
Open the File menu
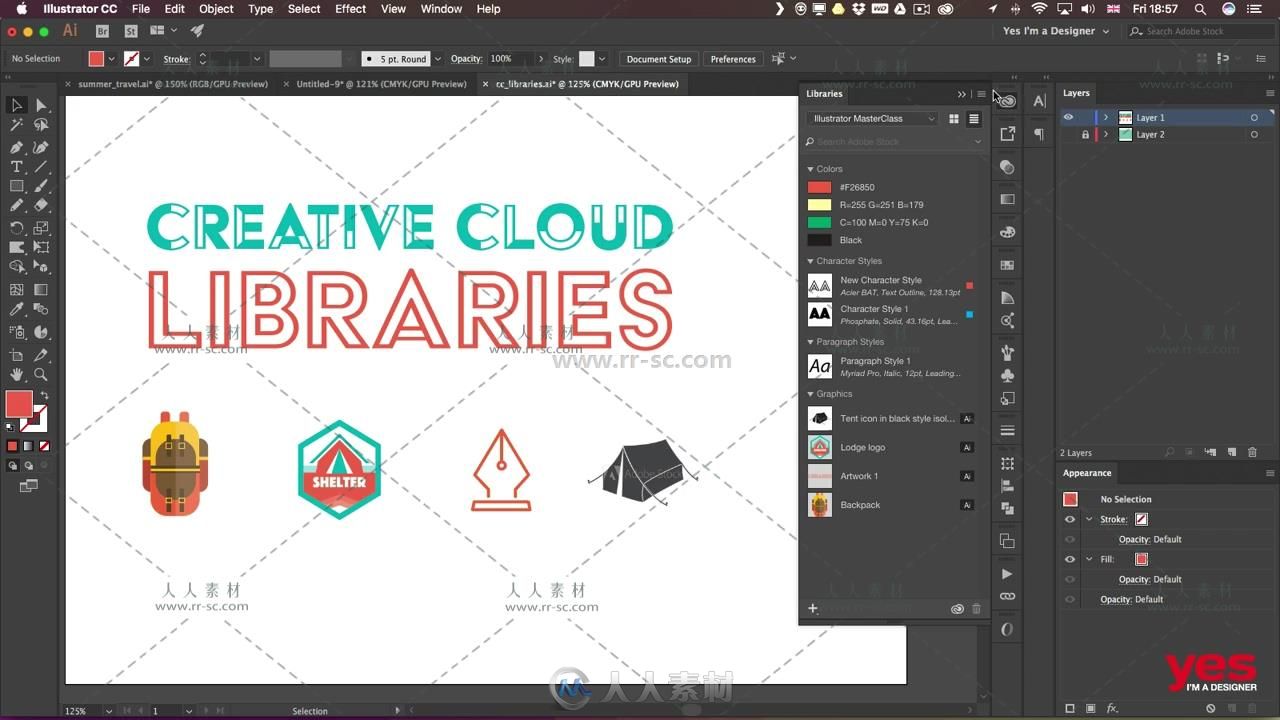(141, 9)
